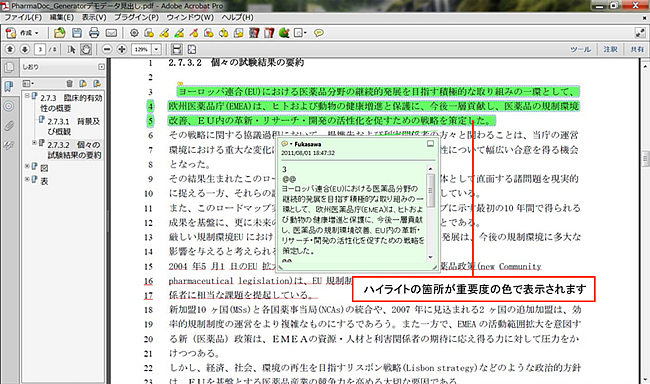Click the circular target panel icon in sidebar

[x=9, y=106]
